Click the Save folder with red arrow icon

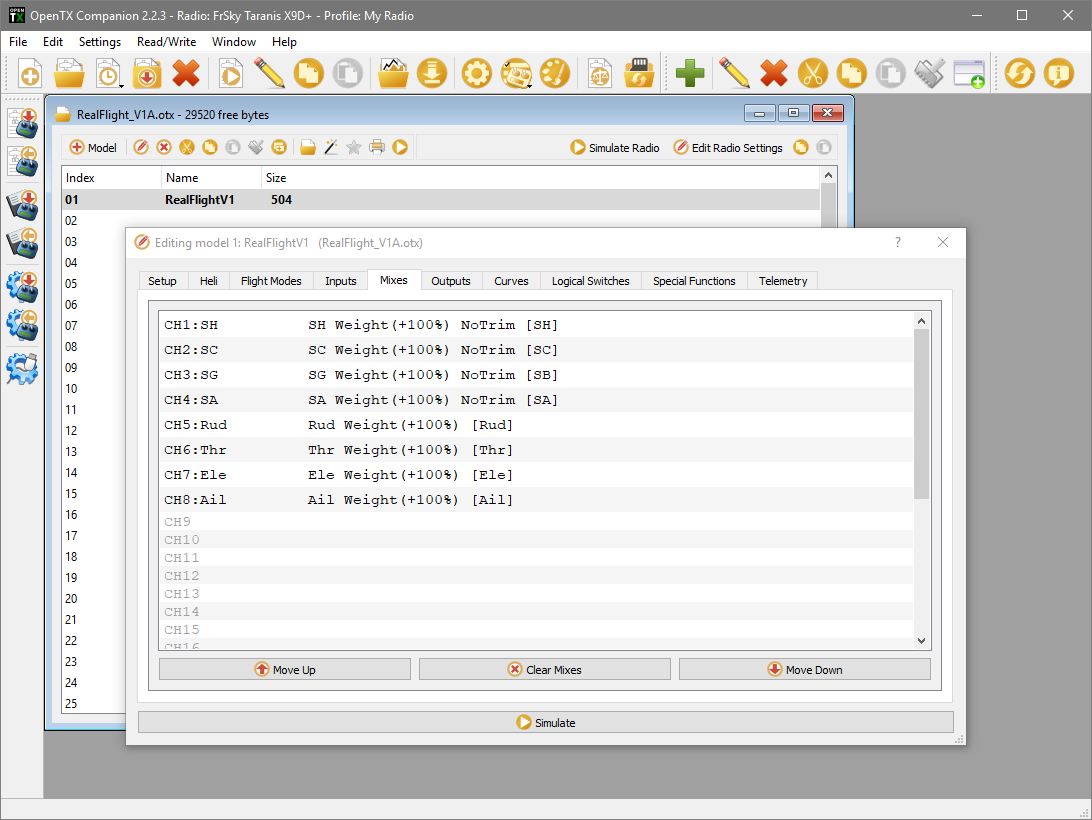pyautogui.click(x=147, y=73)
